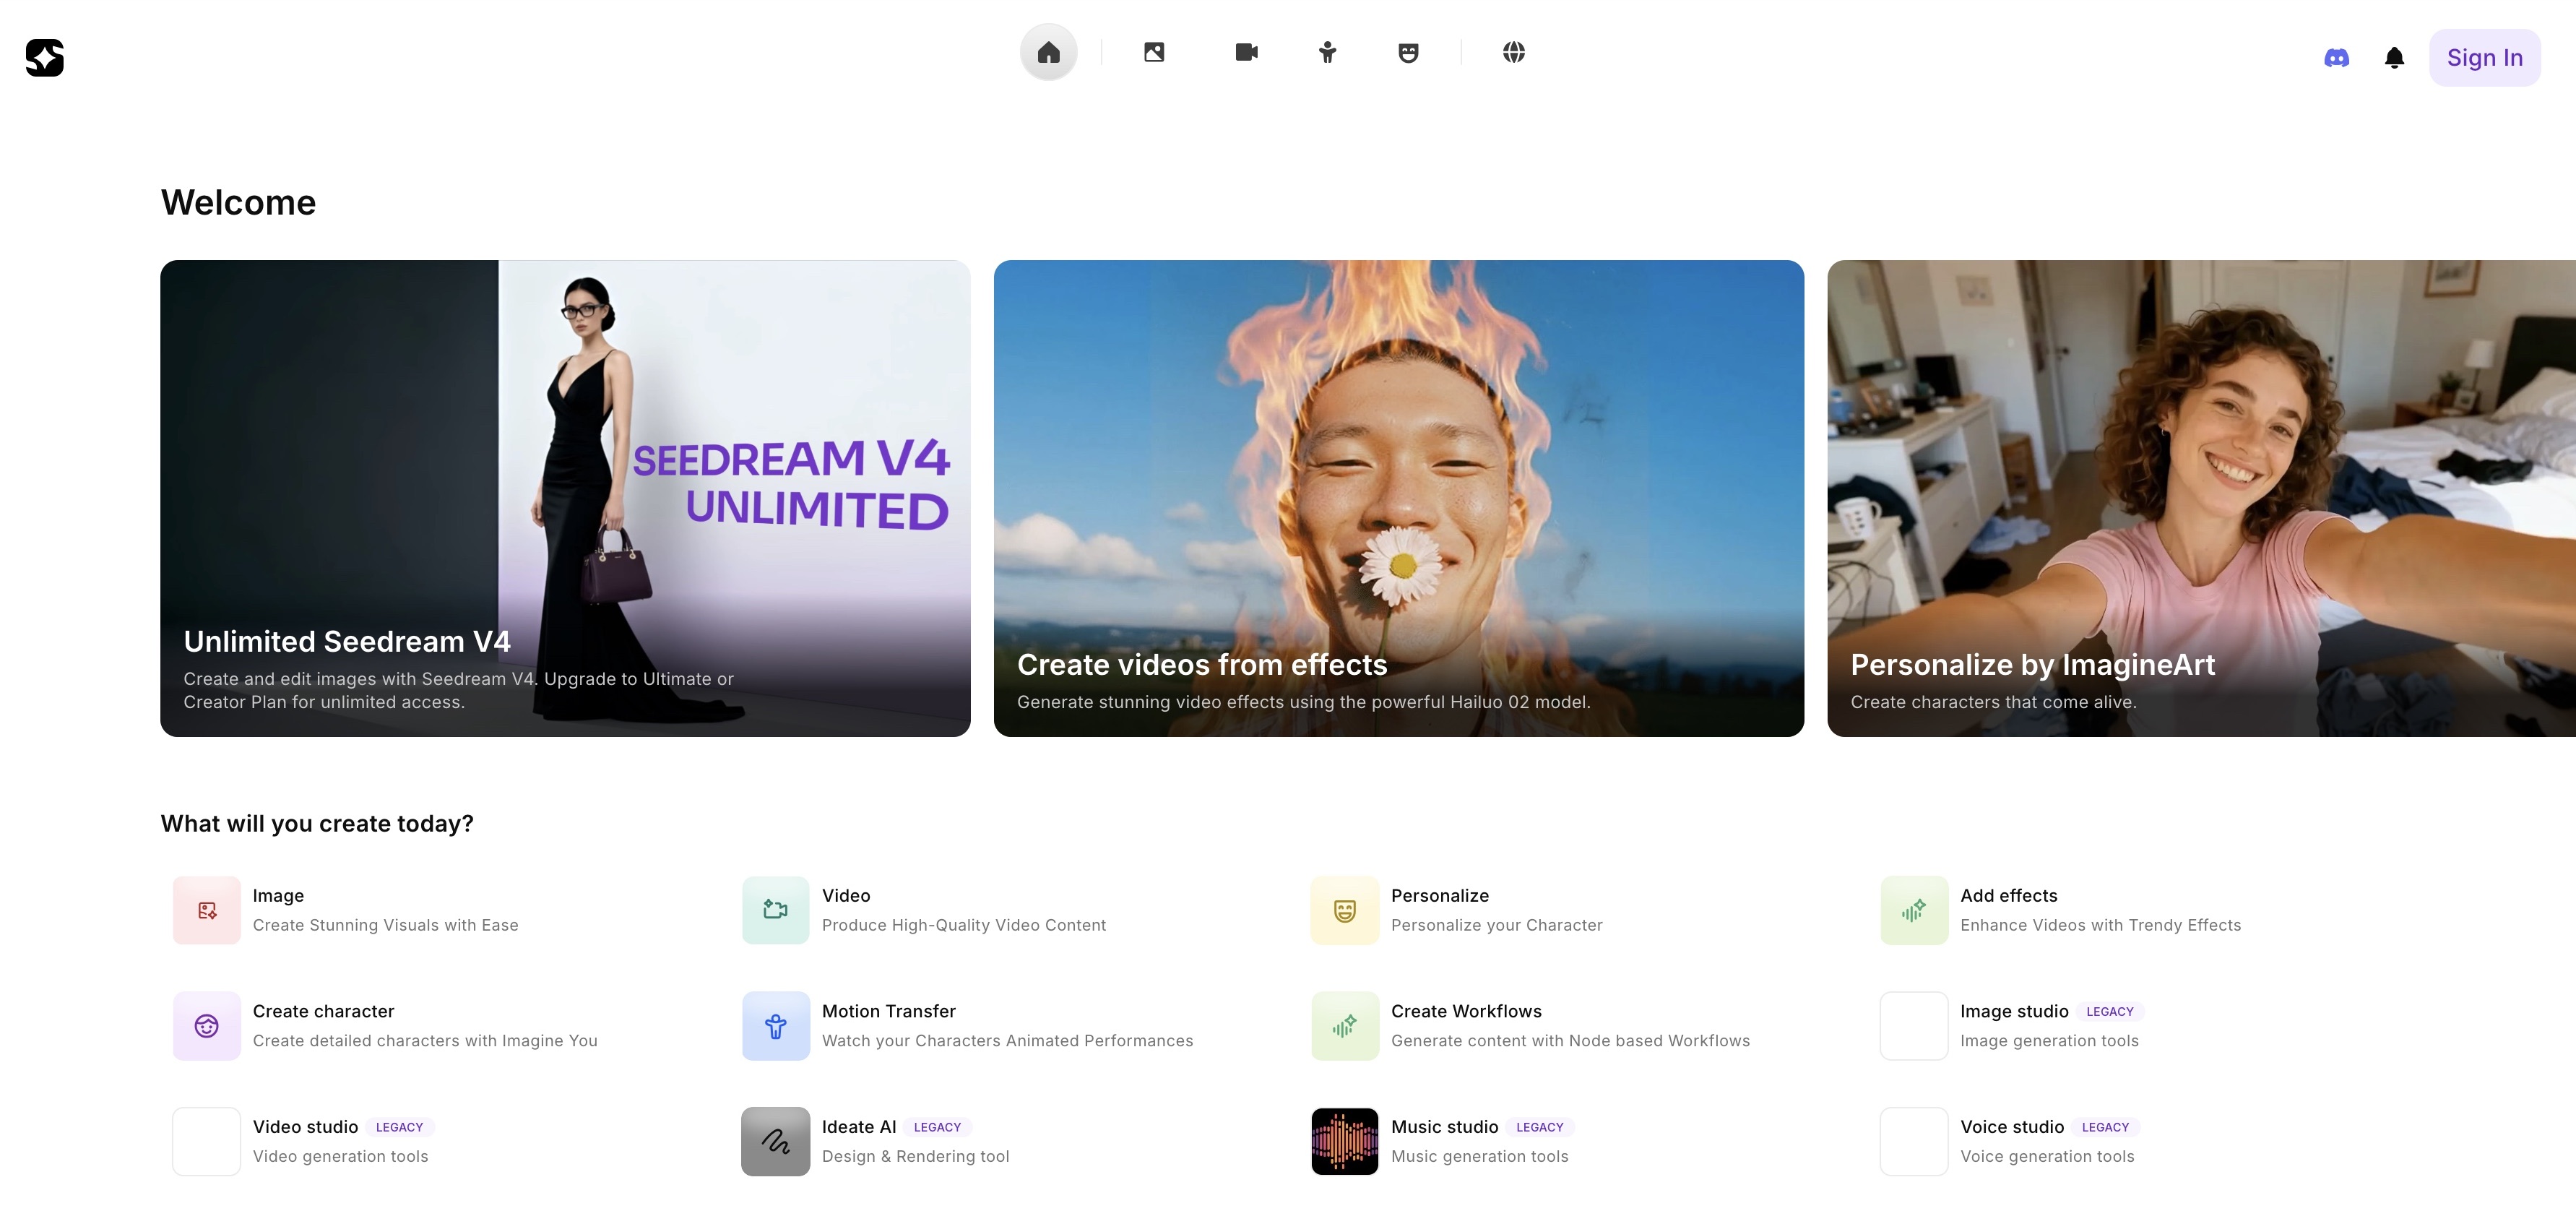Image resolution: width=2576 pixels, height=1224 pixels.
Task: Open the Image tool icon in navbar
Action: [x=1154, y=52]
